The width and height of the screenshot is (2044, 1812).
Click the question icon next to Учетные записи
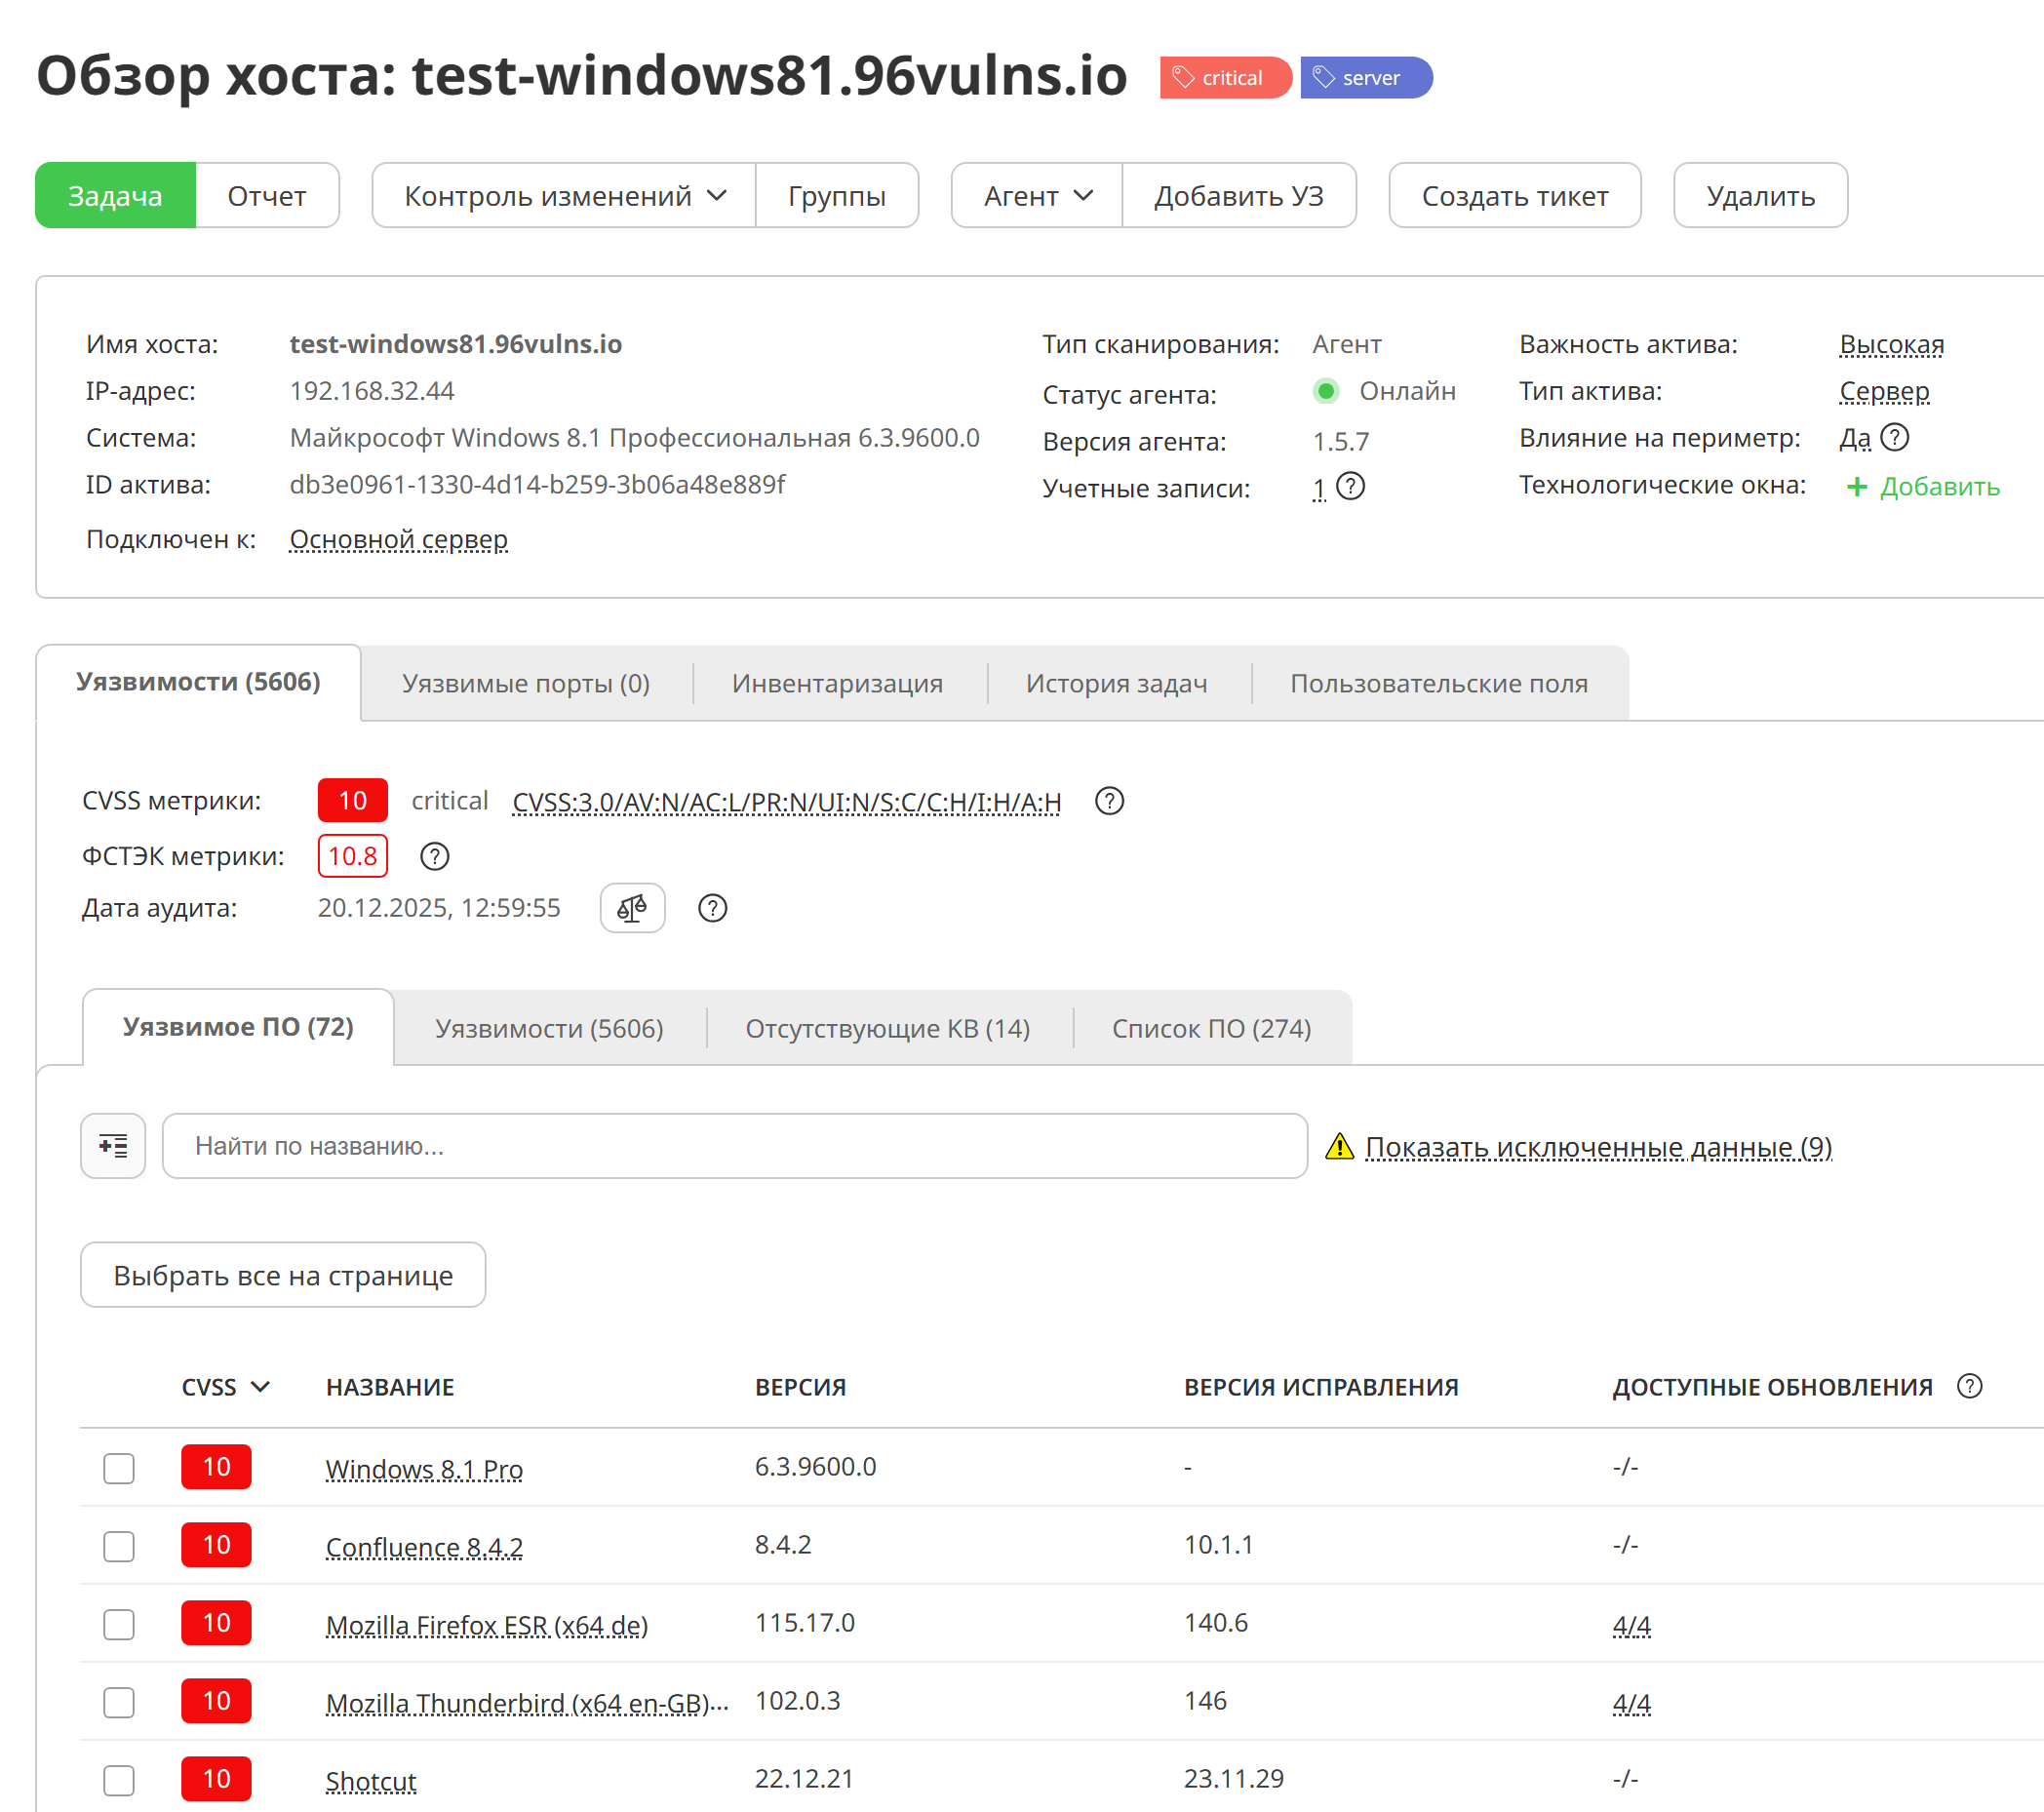click(x=1350, y=487)
